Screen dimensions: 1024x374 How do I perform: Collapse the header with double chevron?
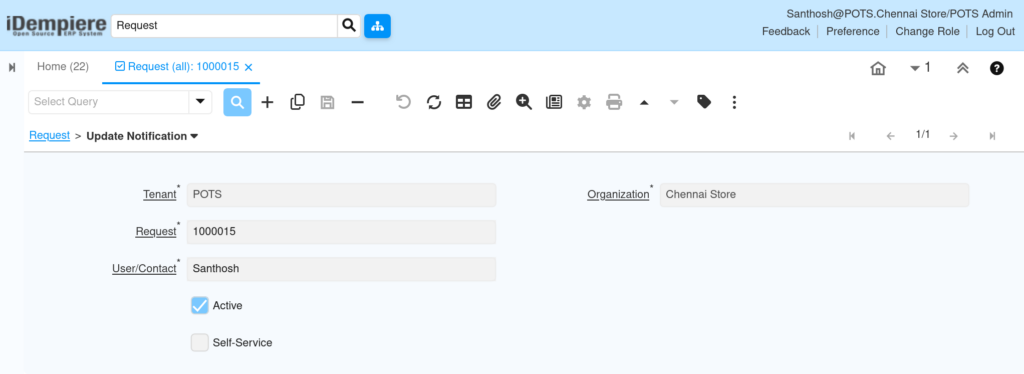tap(963, 68)
